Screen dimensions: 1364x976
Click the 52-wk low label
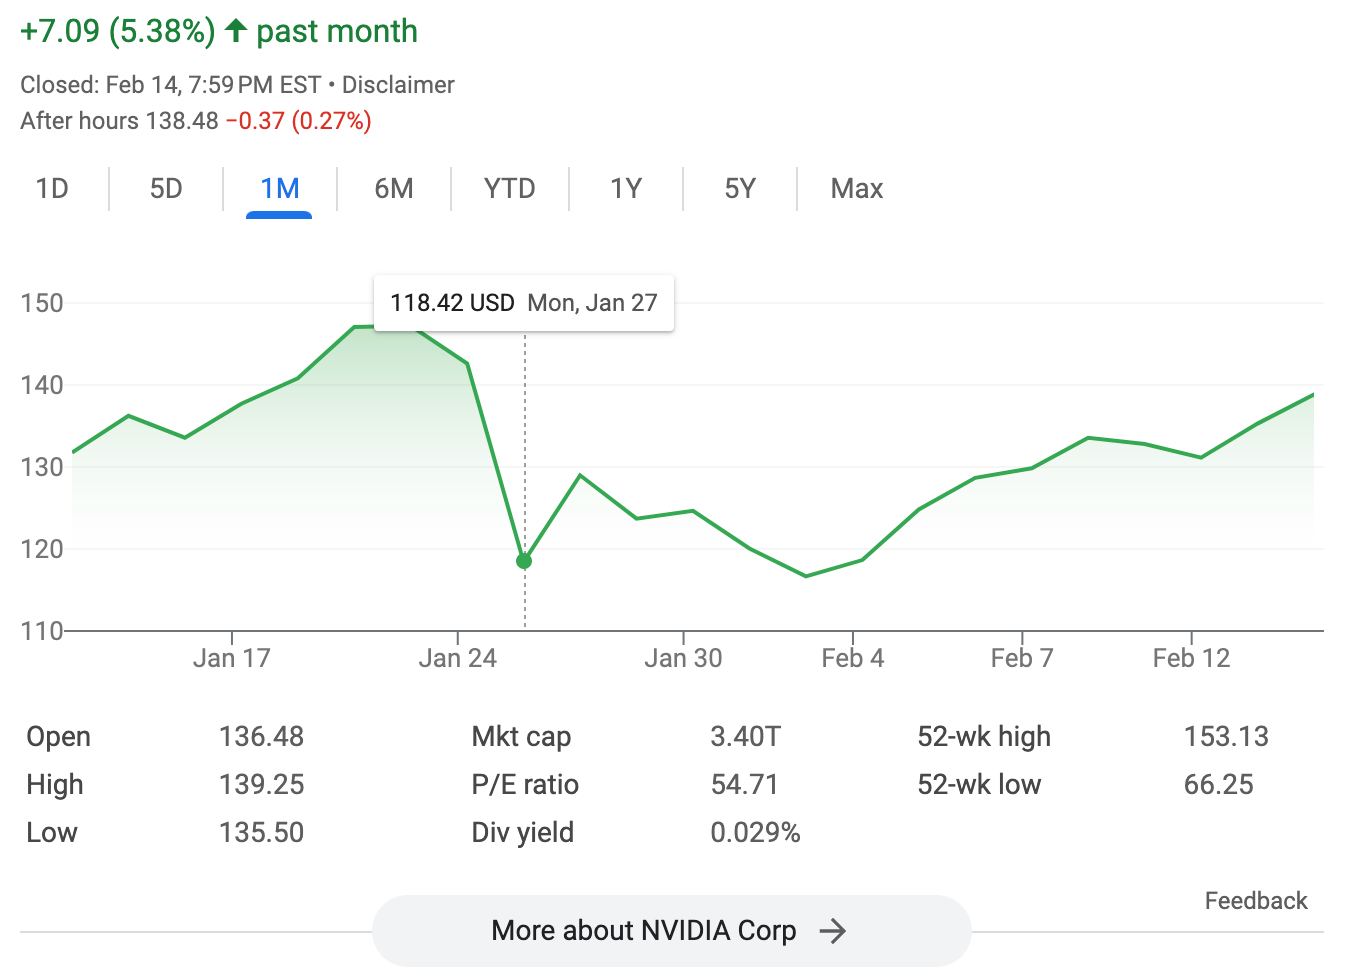point(979,785)
